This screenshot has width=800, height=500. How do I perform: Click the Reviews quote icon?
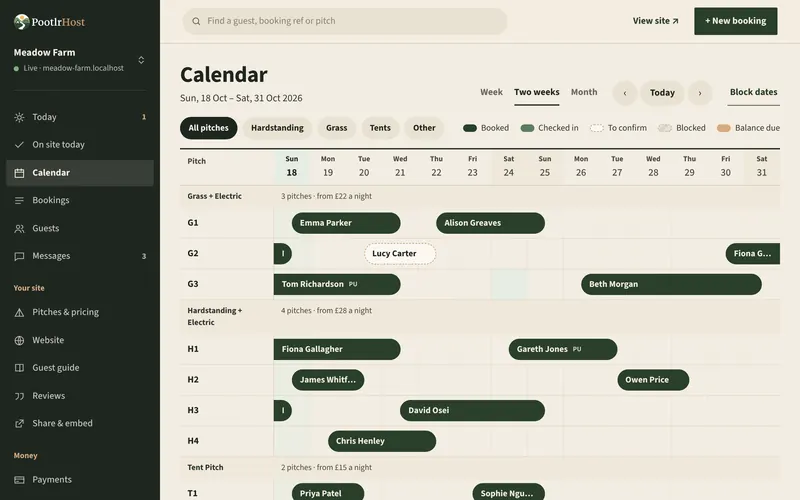point(19,396)
